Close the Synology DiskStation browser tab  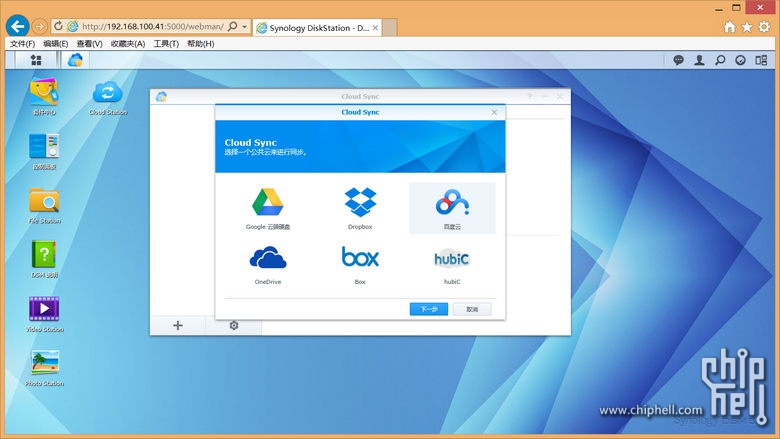376,28
